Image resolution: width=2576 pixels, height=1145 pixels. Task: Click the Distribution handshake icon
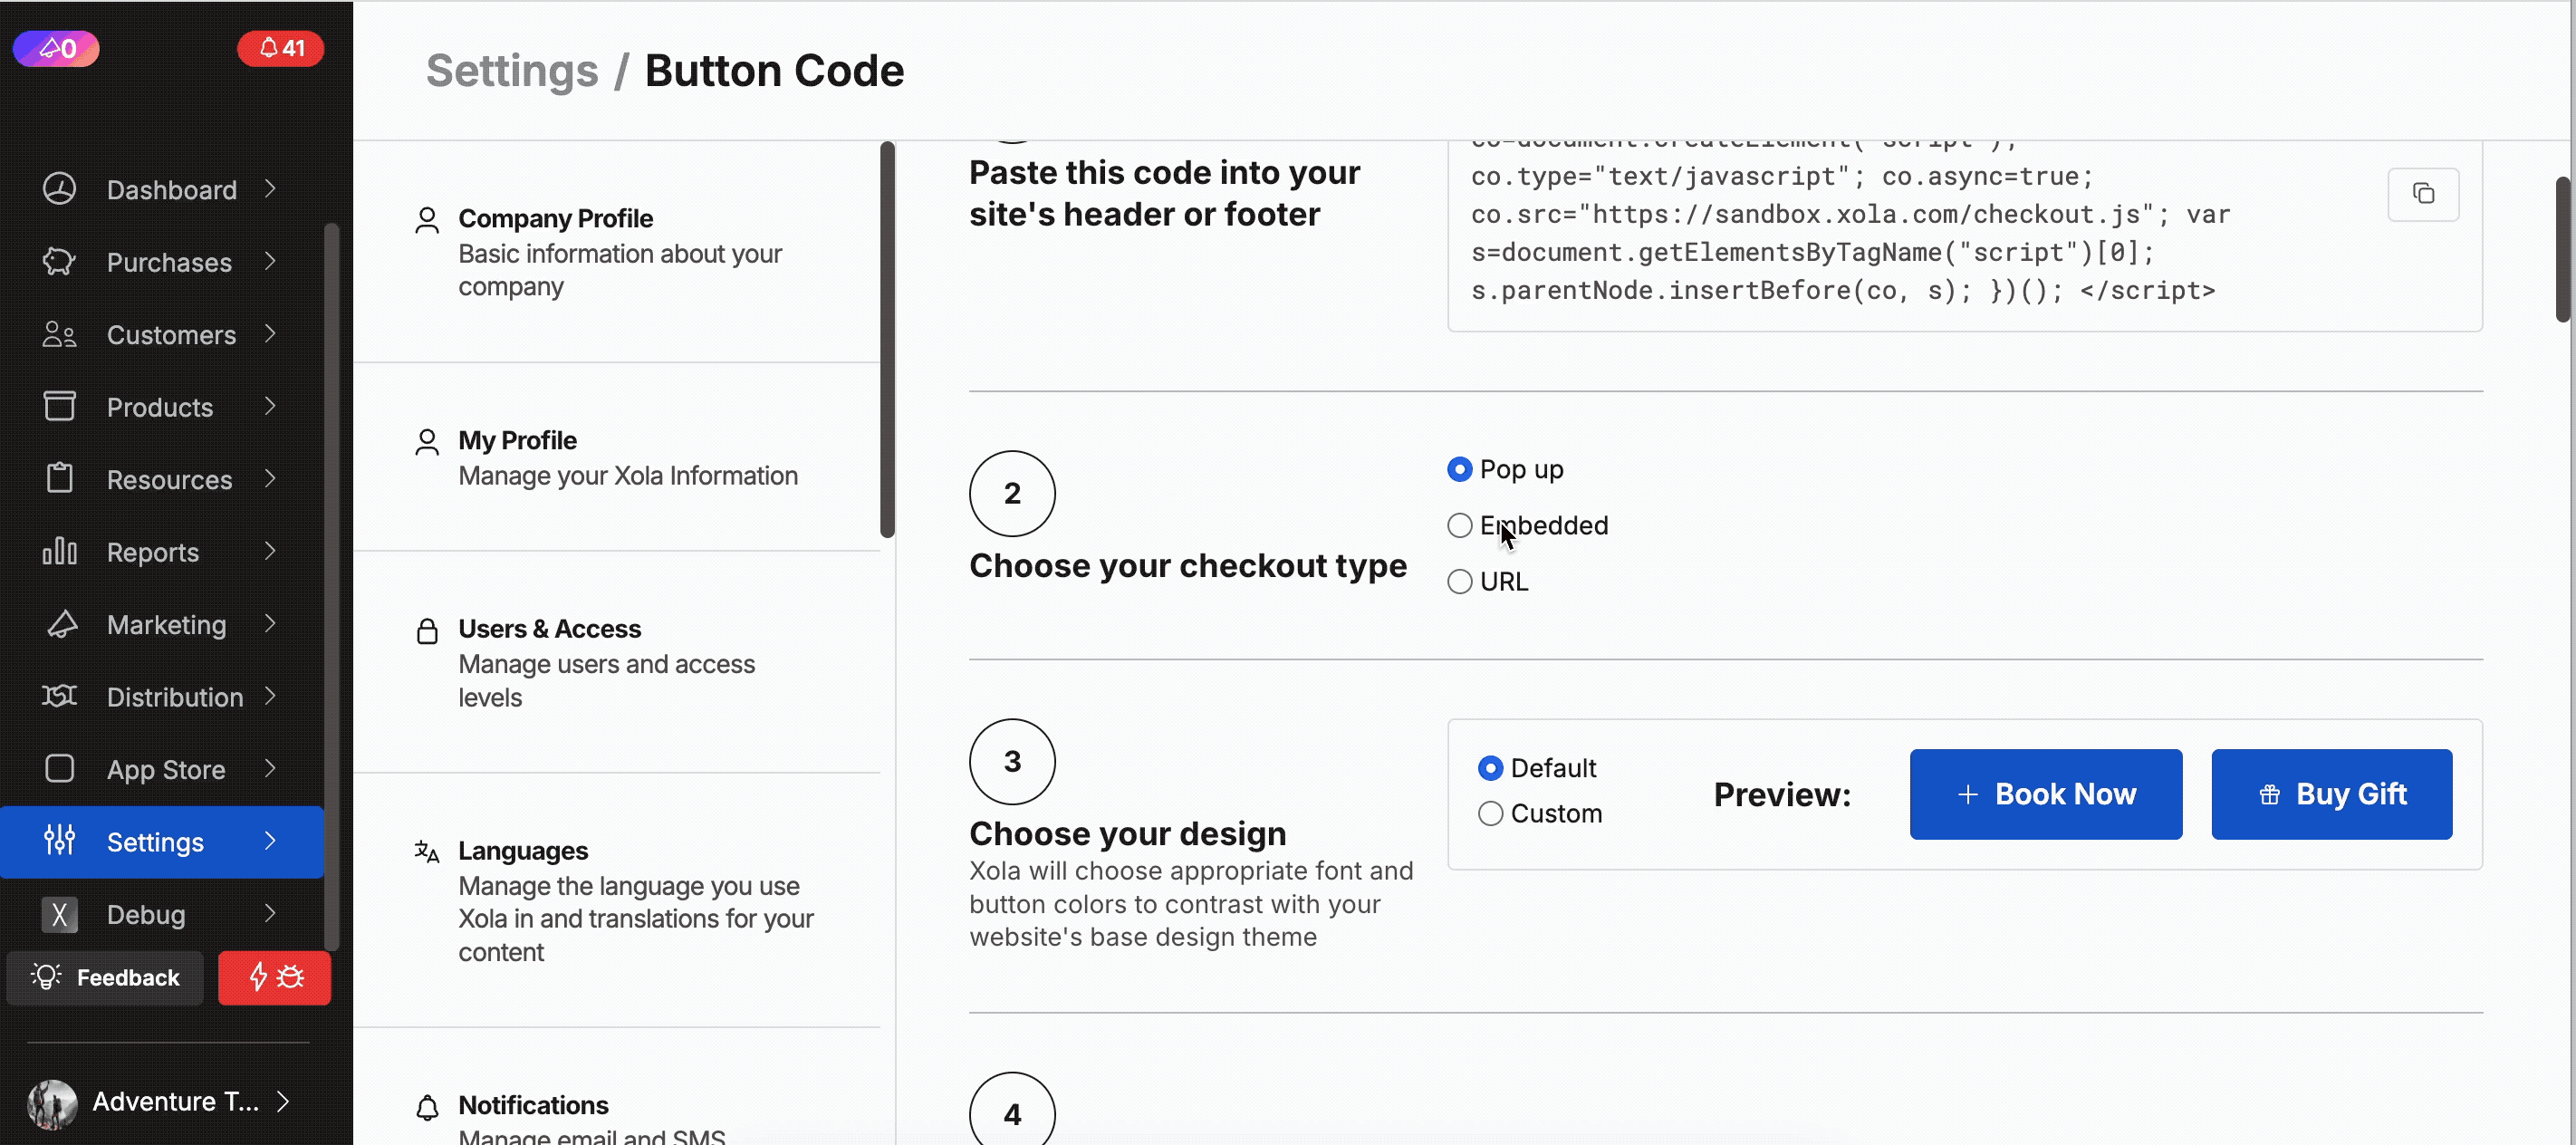pos(59,696)
